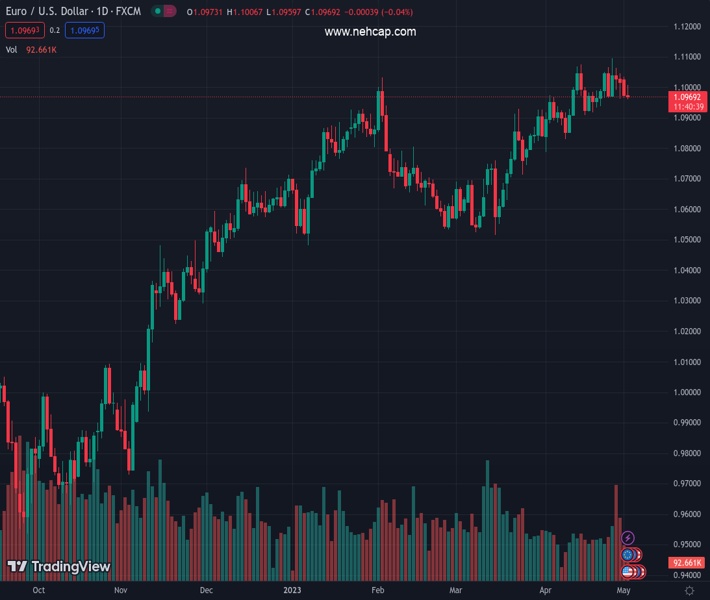Image resolution: width=710 pixels, height=600 pixels.
Task: Click the 2023 marker on time axis
Action: click(x=292, y=591)
